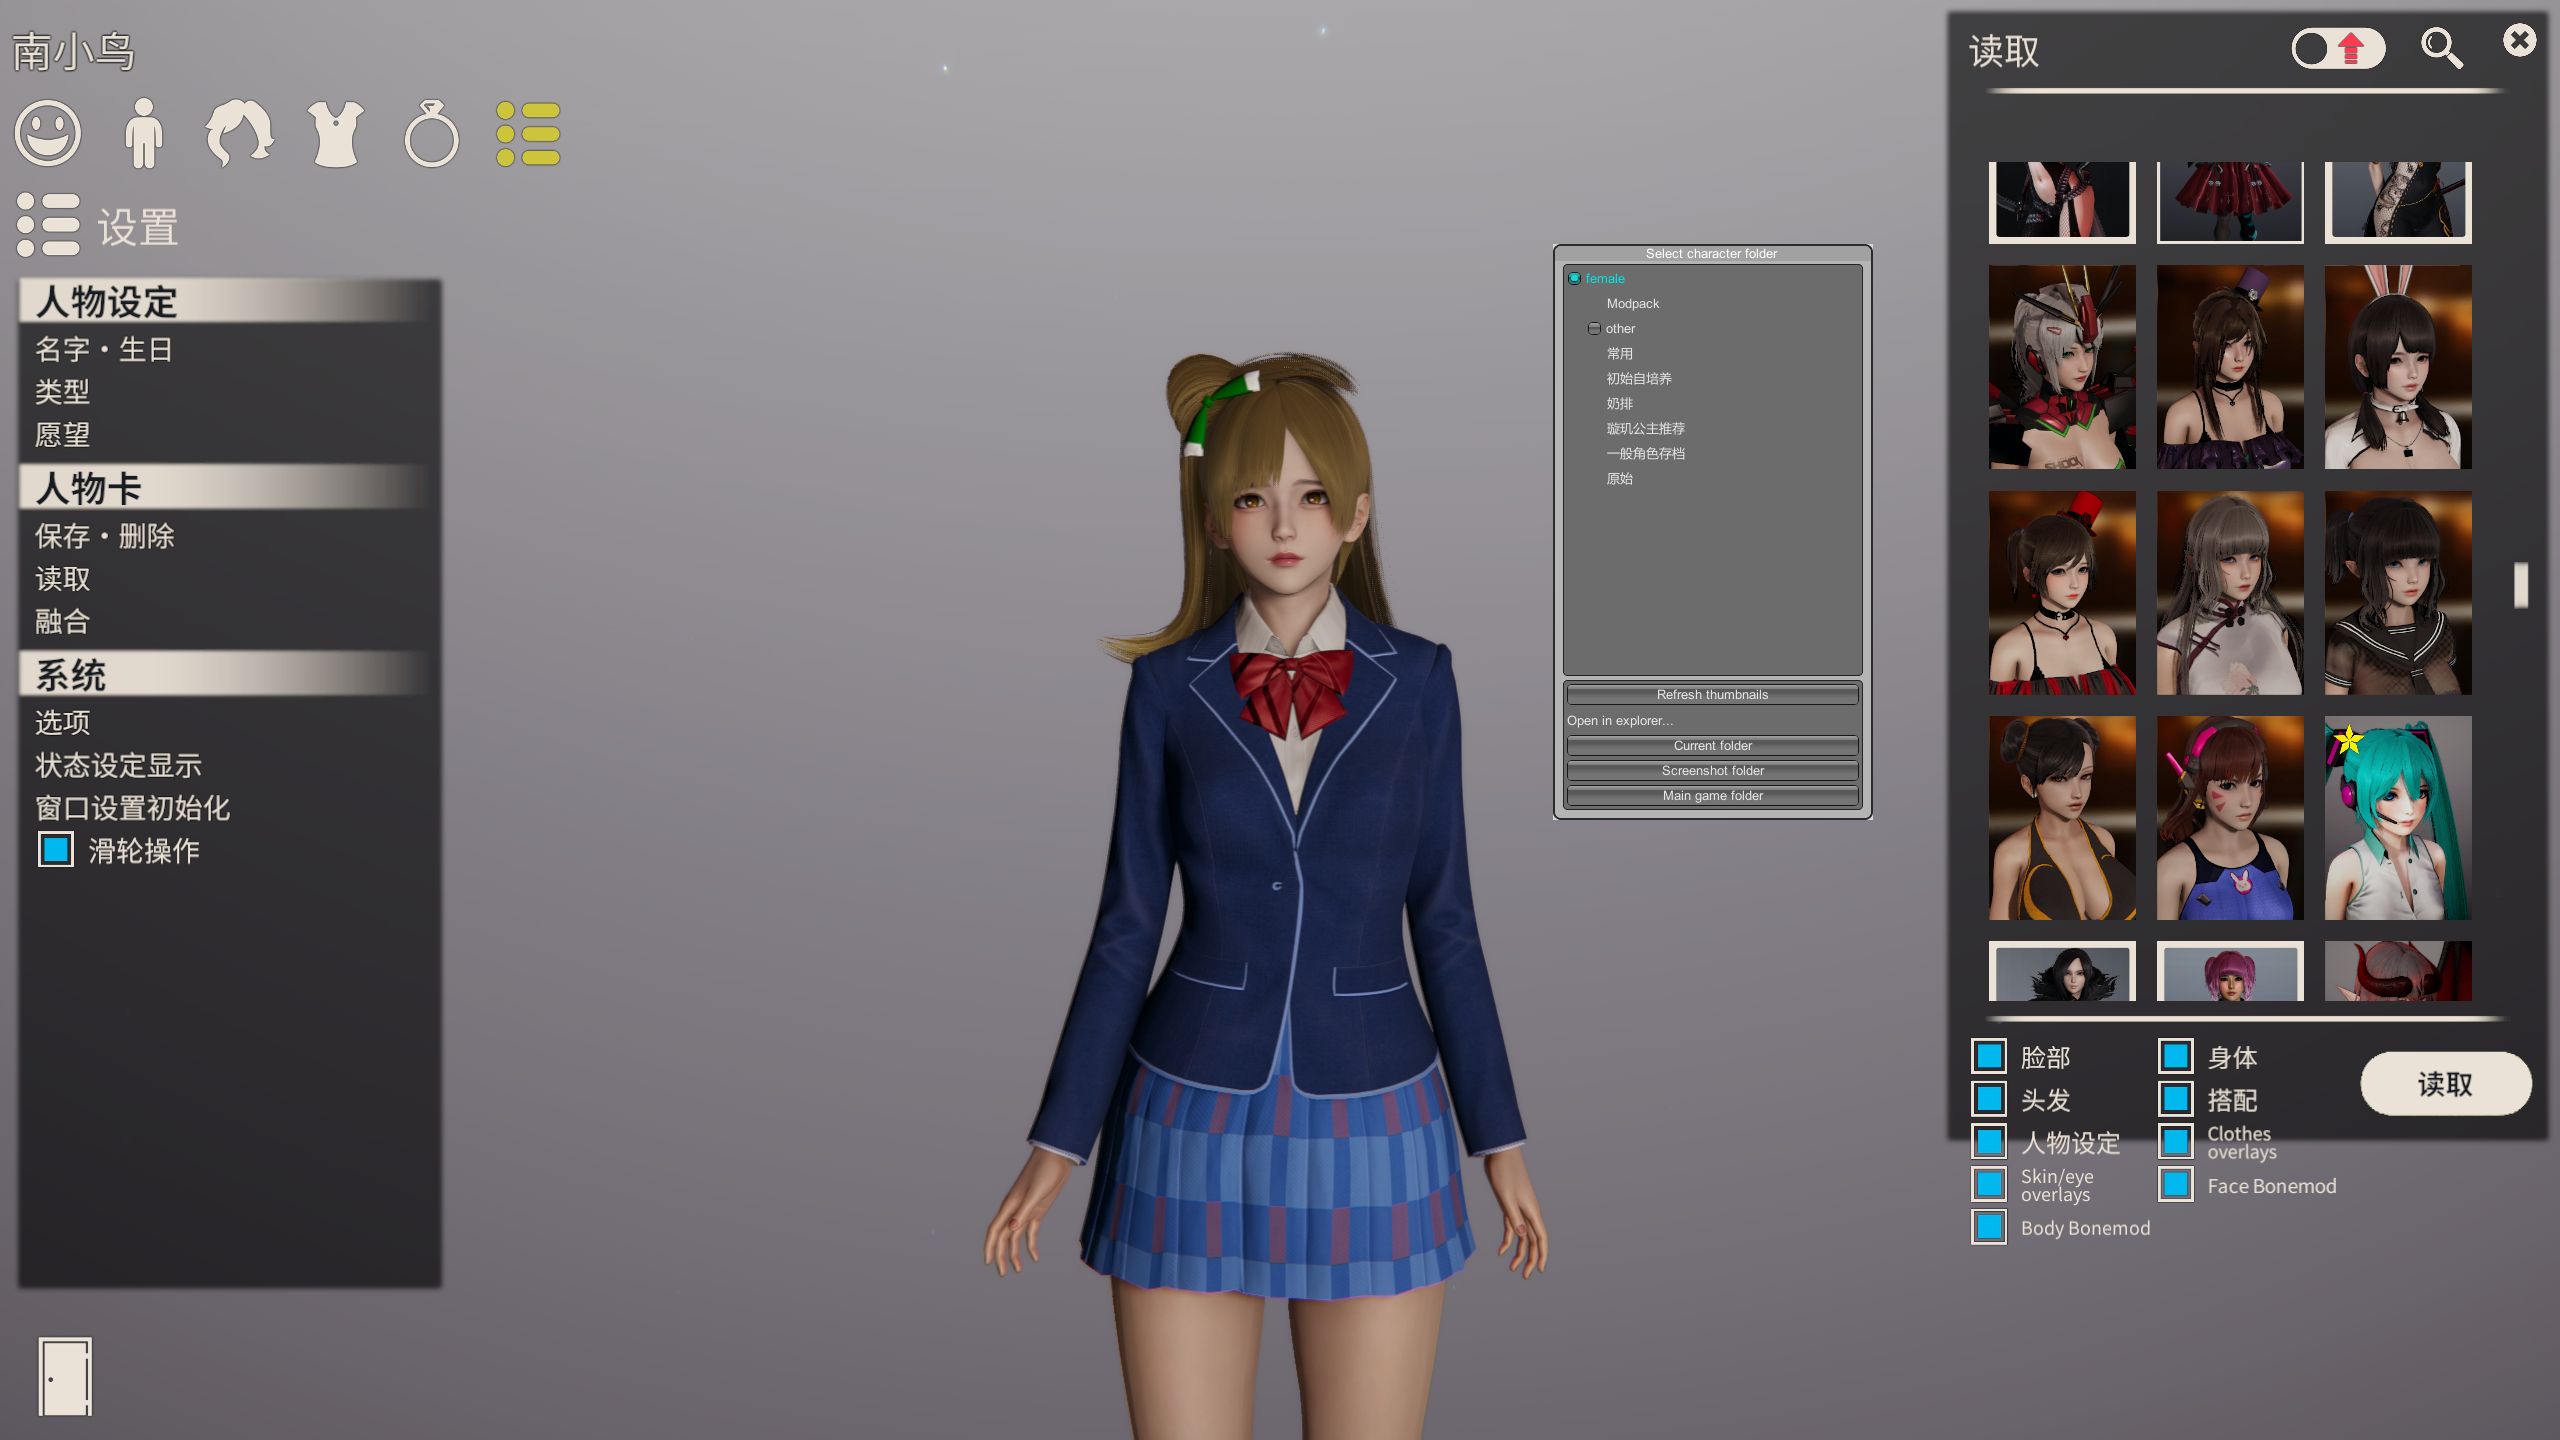Open the accessories ring icon
The image size is (2560, 1440).
[431, 135]
